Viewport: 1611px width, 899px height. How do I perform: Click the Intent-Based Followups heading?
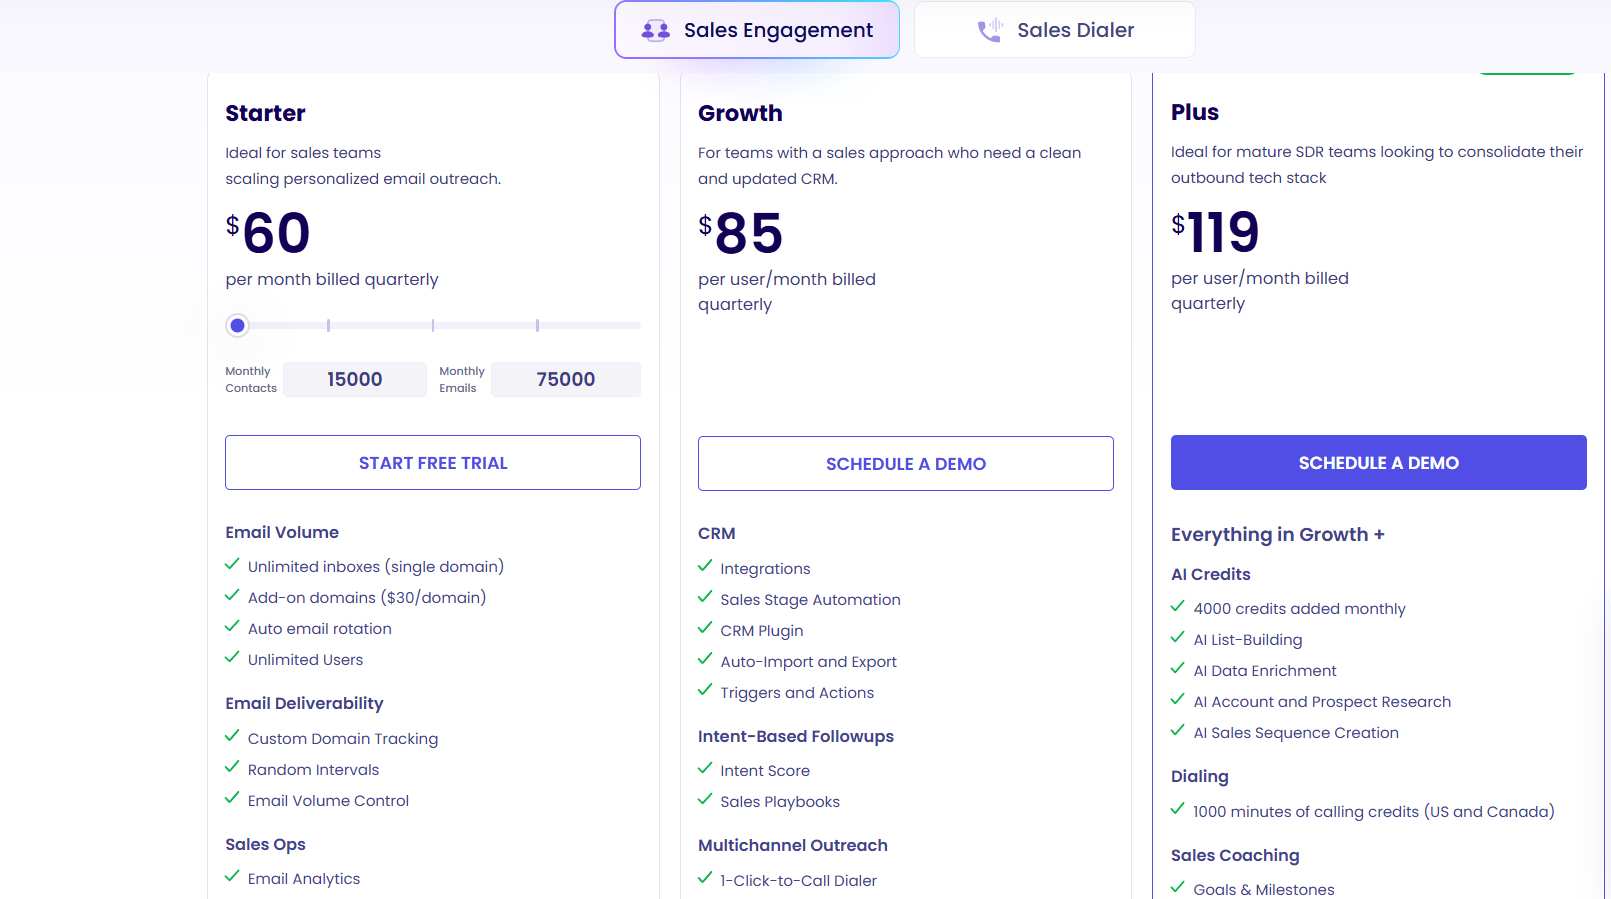(x=796, y=736)
